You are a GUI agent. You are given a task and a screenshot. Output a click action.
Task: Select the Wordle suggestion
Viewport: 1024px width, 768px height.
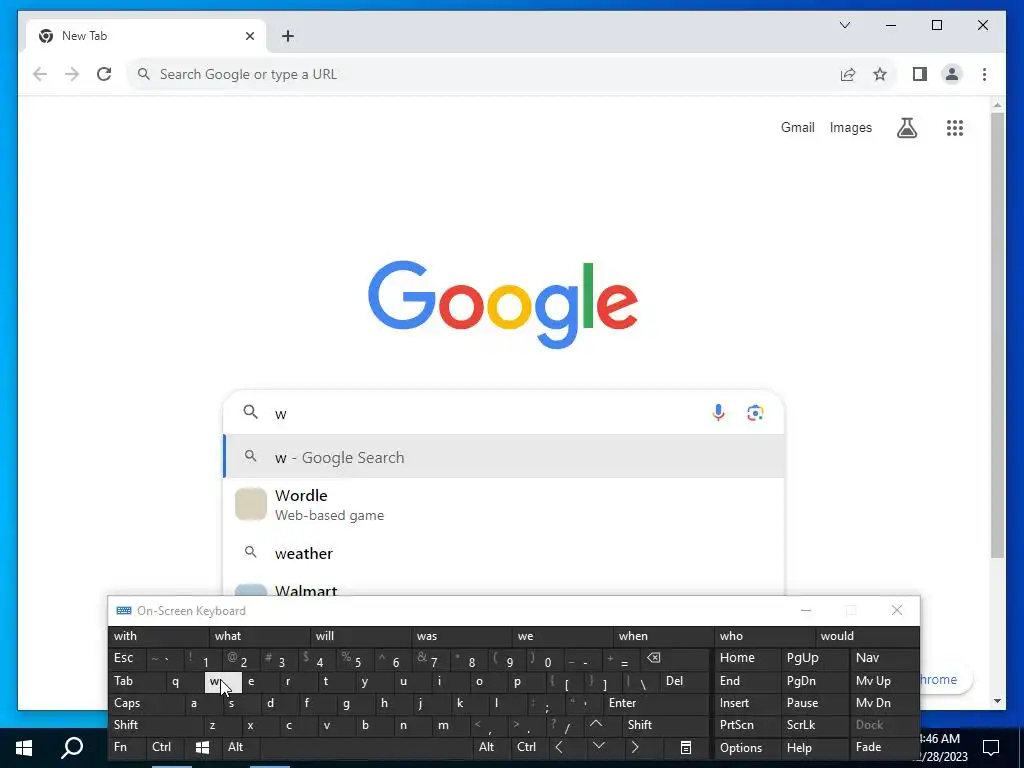coord(504,505)
